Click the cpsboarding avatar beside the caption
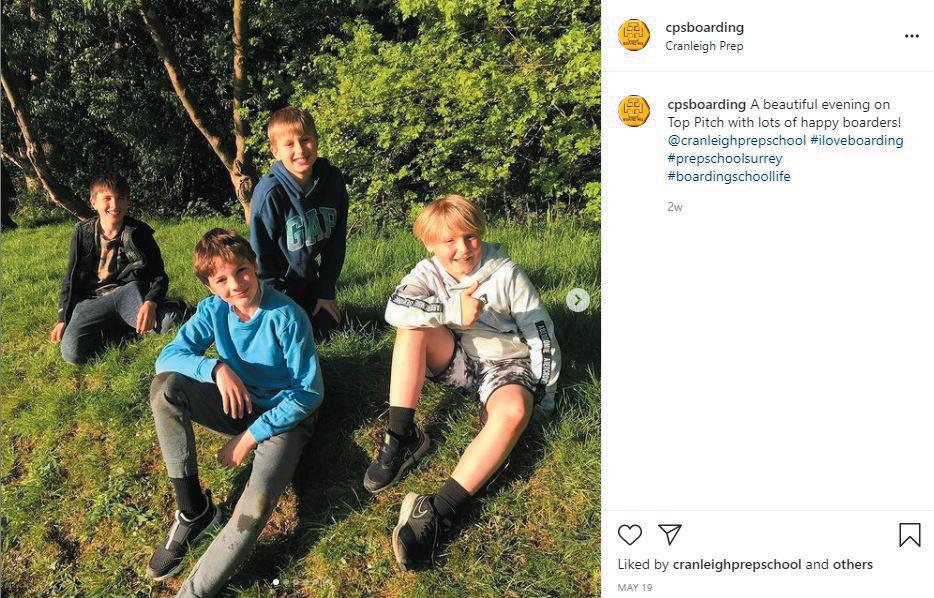Image resolution: width=934 pixels, height=598 pixels. tap(634, 111)
